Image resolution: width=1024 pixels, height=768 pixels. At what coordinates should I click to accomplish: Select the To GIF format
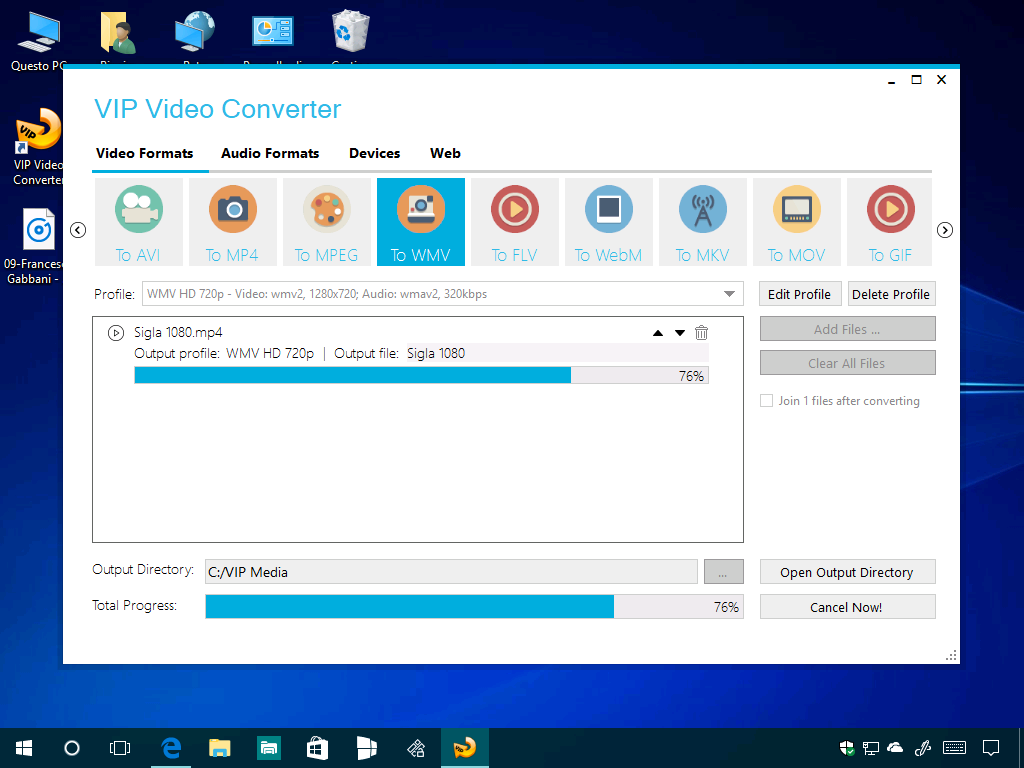pos(889,222)
